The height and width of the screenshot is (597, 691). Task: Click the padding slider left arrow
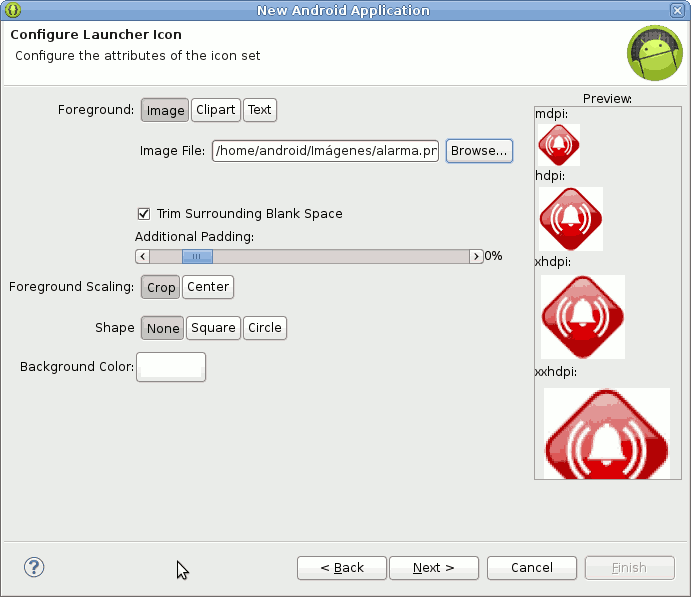point(142,256)
